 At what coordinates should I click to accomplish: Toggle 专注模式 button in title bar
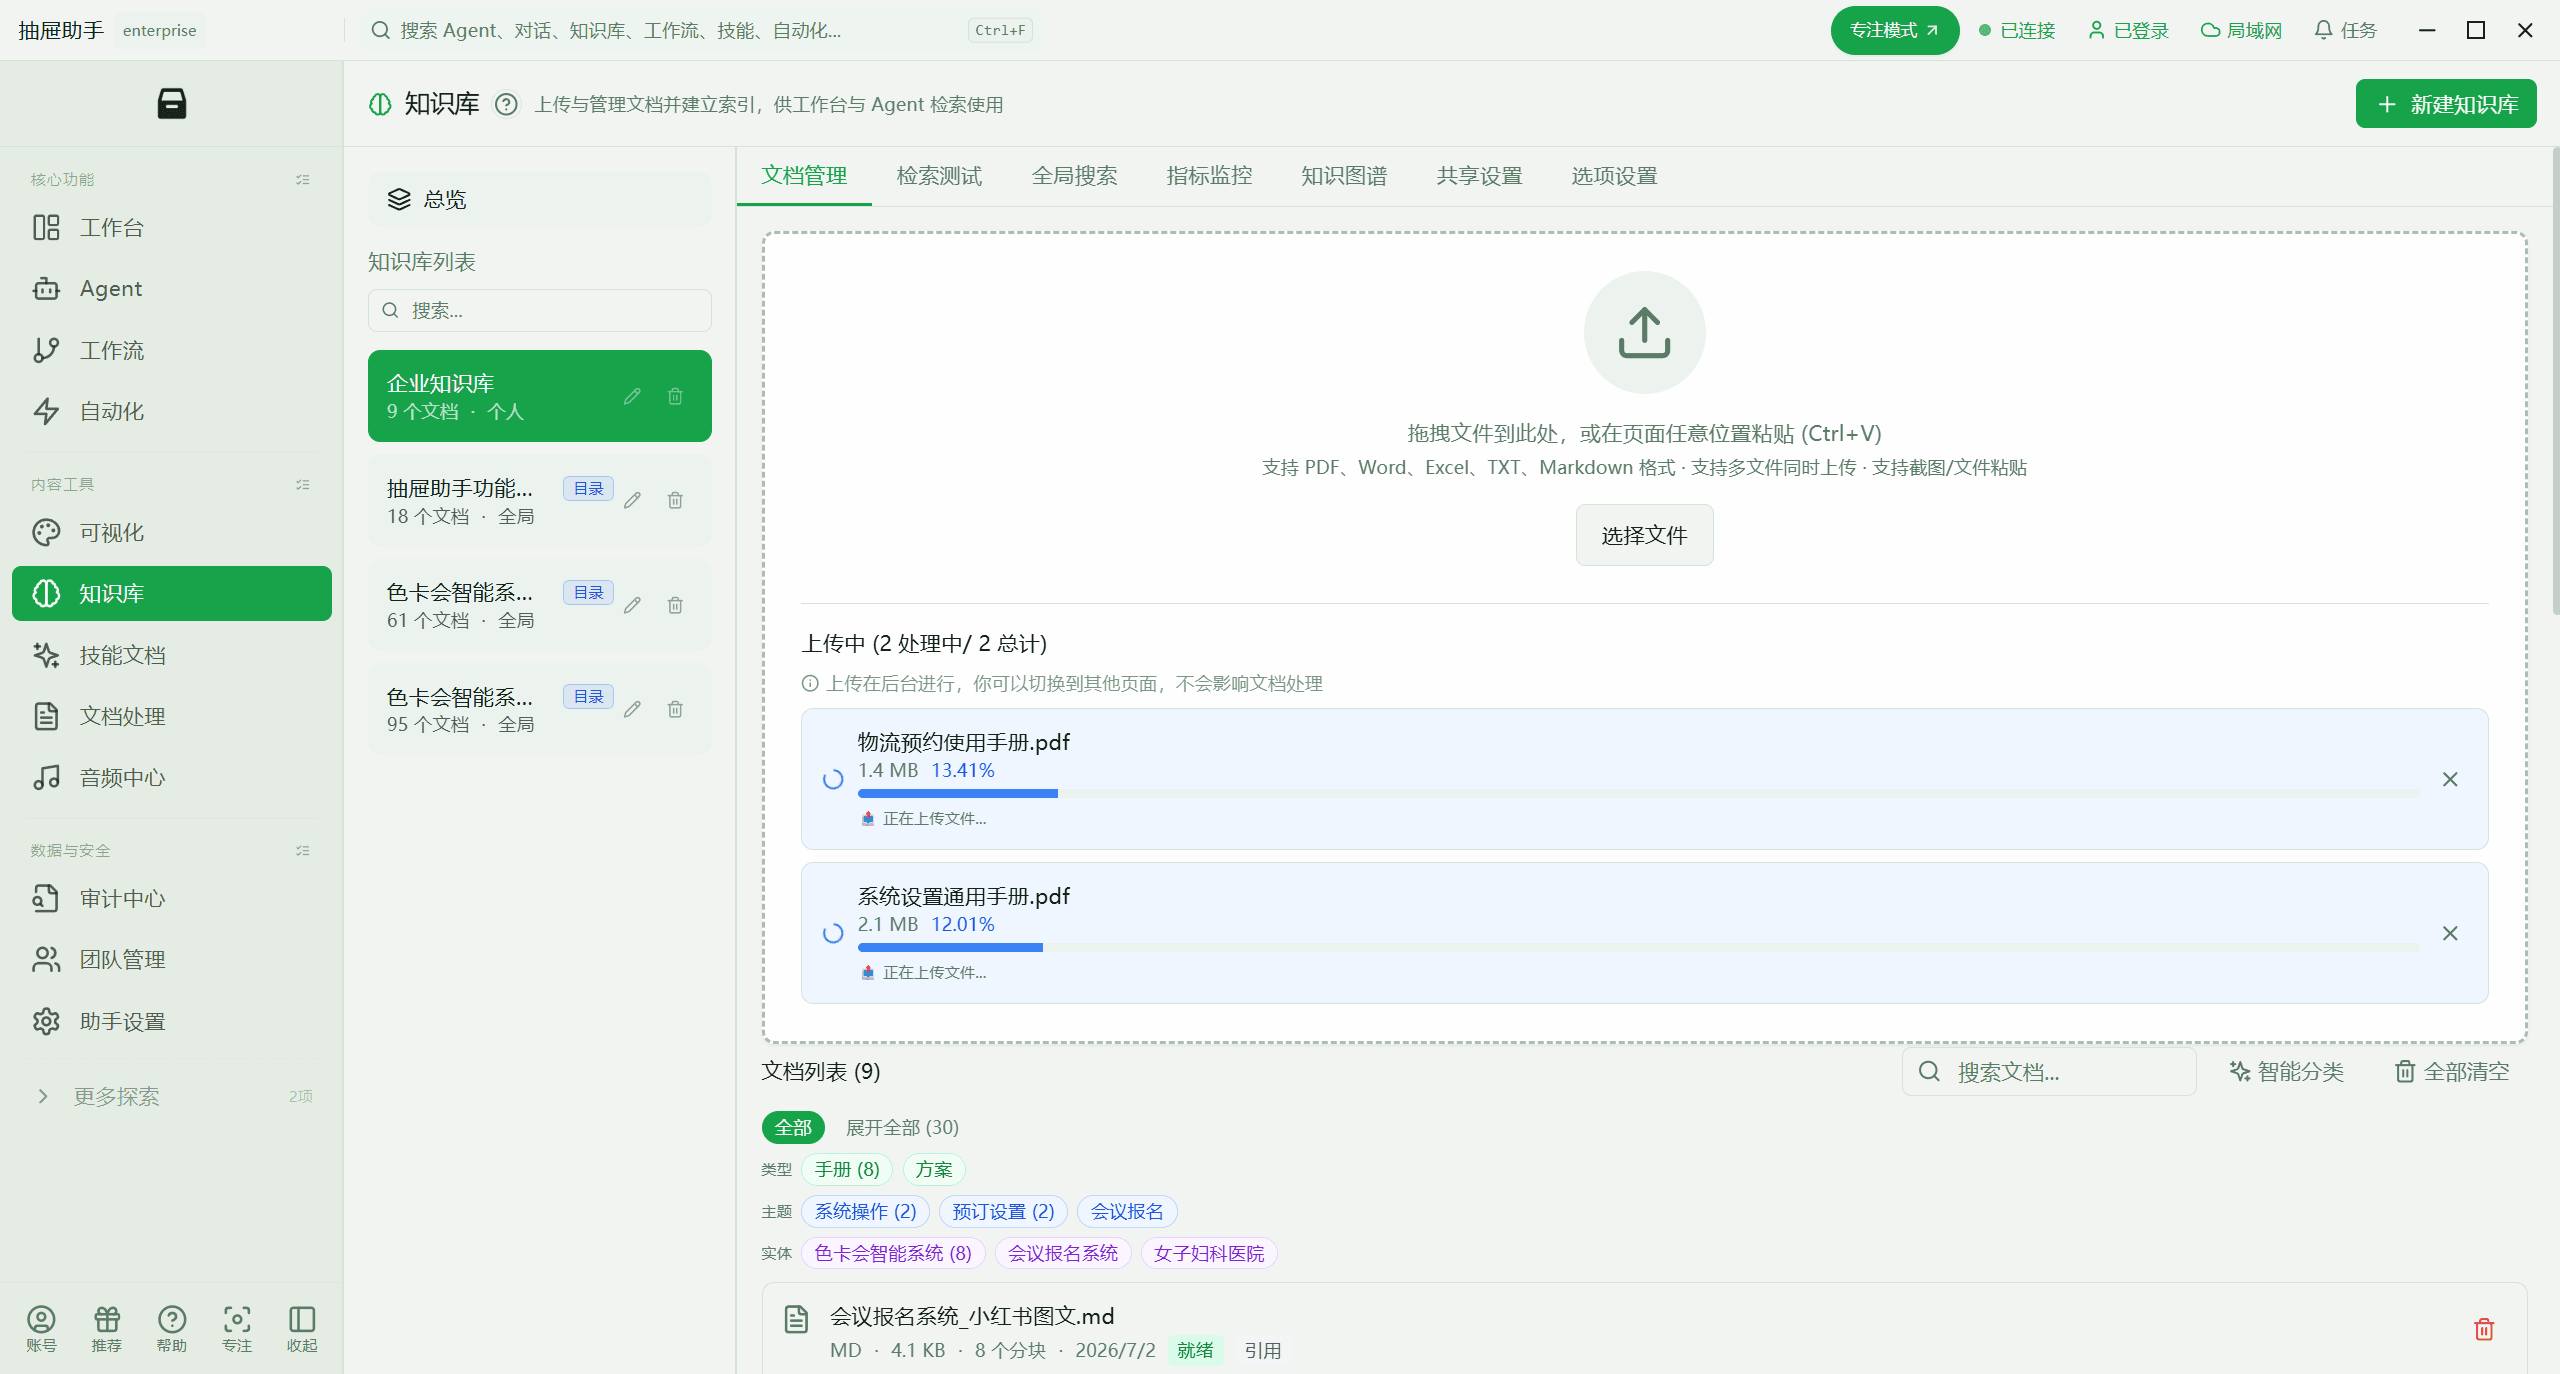click(1894, 30)
